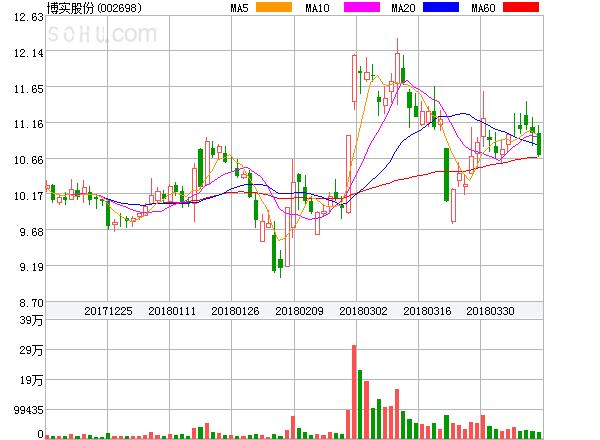Screen dimensions: 600x440
Task: Select the MA5 legend label
Action: click(240, 8)
